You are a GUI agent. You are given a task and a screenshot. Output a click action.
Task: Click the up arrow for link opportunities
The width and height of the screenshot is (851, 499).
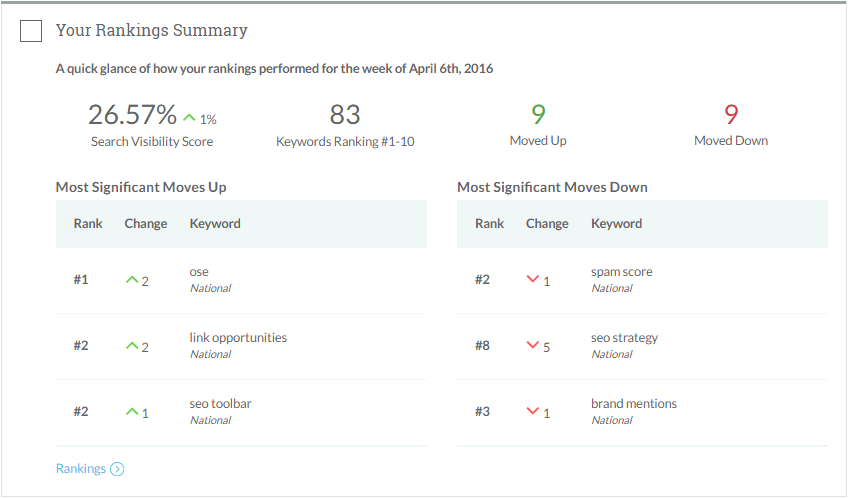tap(131, 346)
